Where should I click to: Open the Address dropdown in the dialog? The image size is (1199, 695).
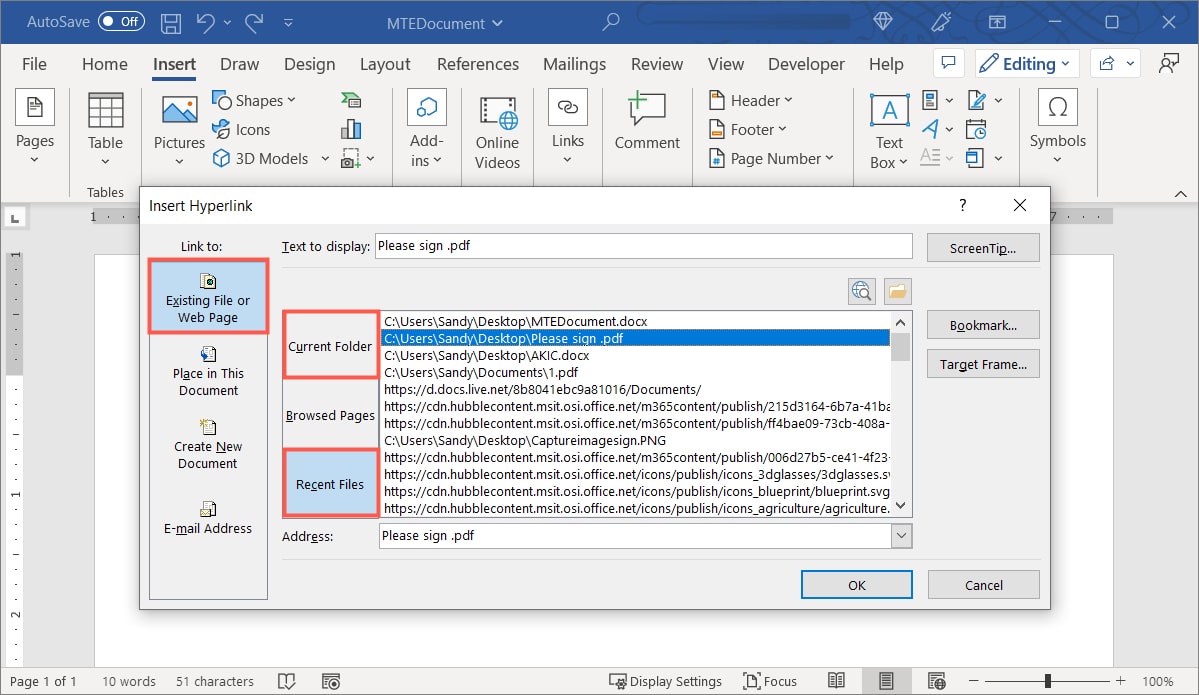(x=901, y=535)
